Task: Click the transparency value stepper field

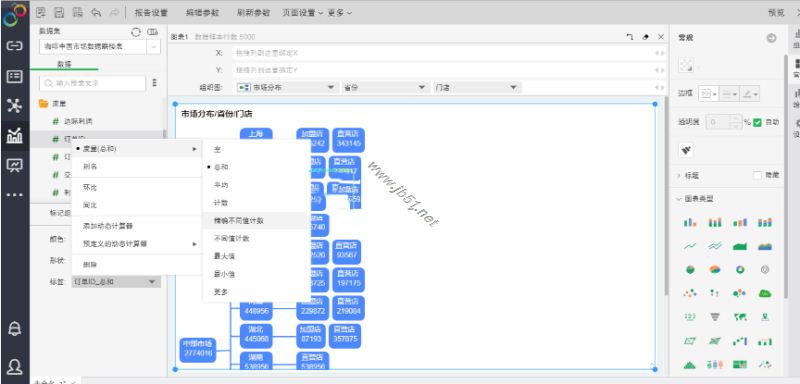Action: [x=723, y=122]
